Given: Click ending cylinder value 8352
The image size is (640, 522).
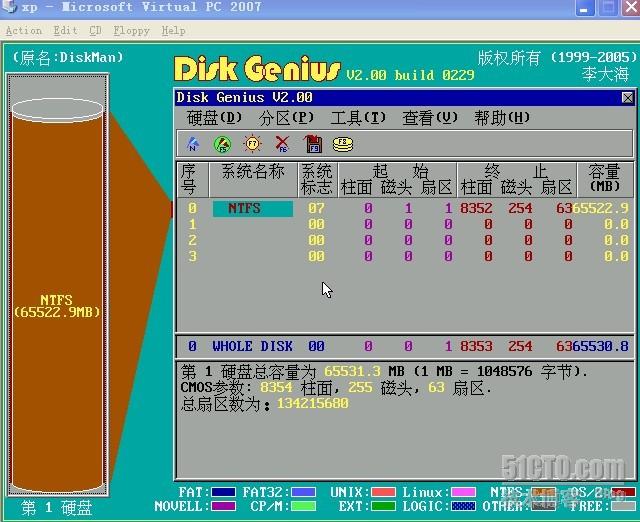Looking at the screenshot, I should (x=476, y=209).
